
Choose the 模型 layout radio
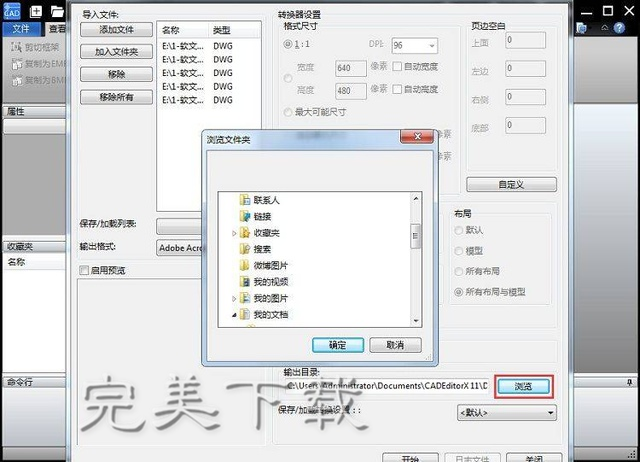[458, 251]
